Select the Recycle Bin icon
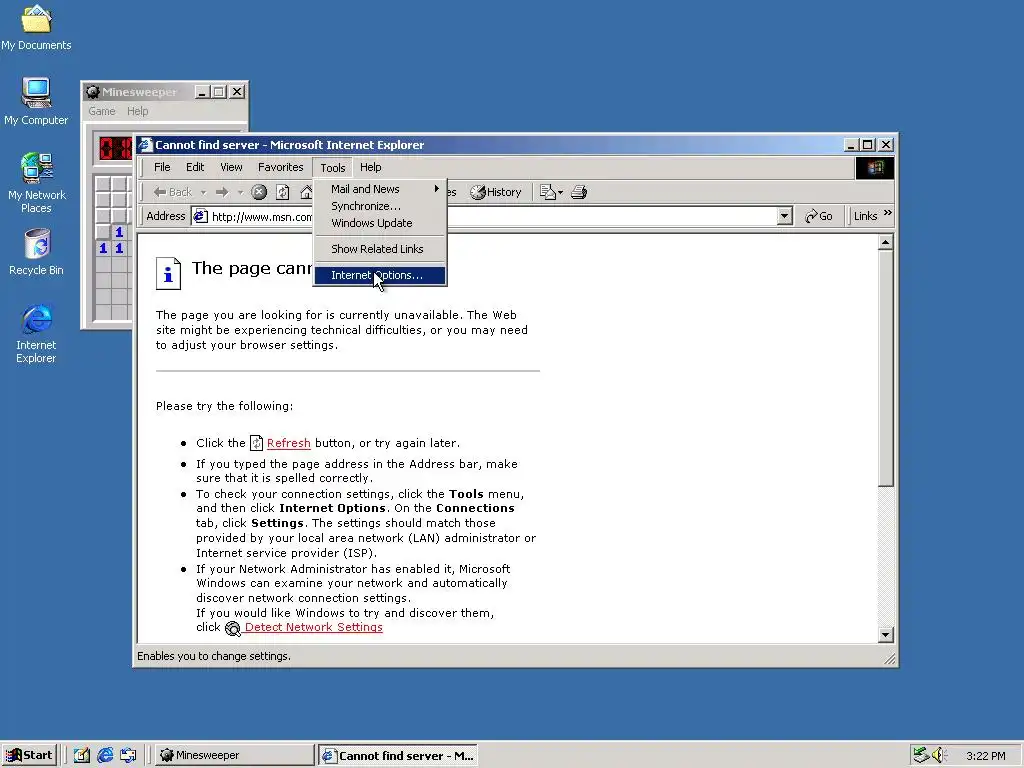 tap(36, 251)
